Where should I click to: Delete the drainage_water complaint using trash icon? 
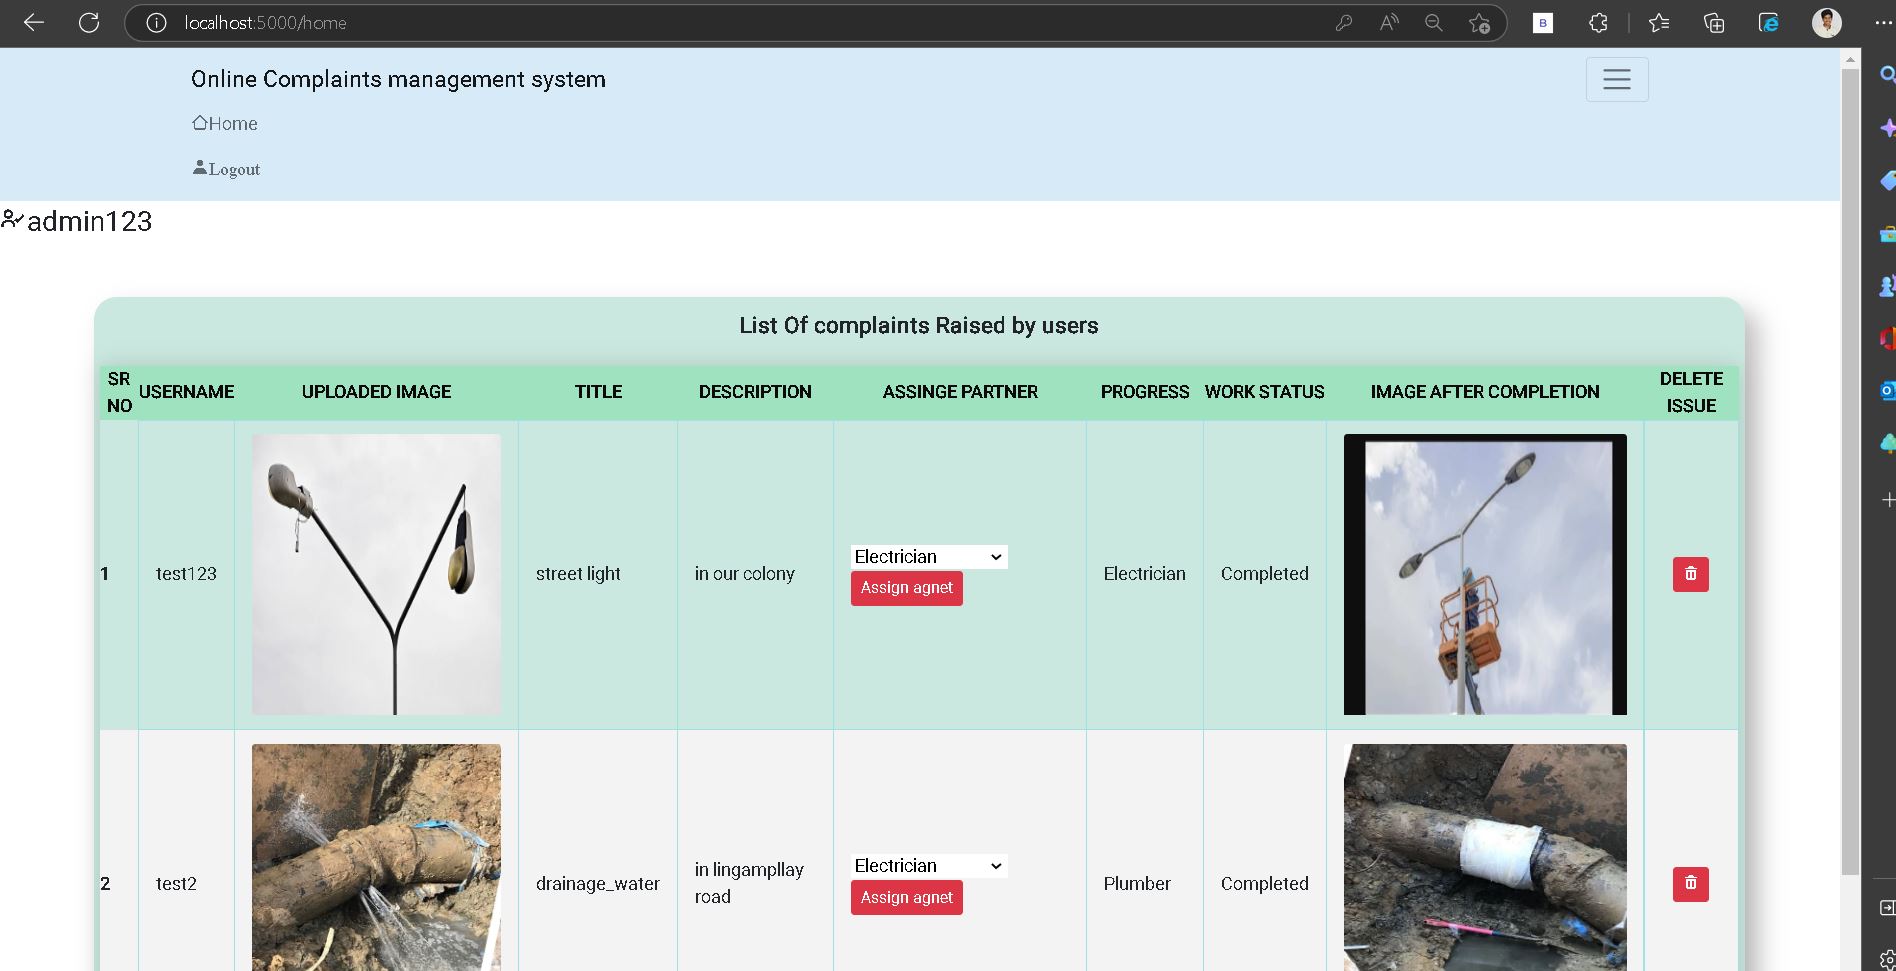coord(1691,884)
